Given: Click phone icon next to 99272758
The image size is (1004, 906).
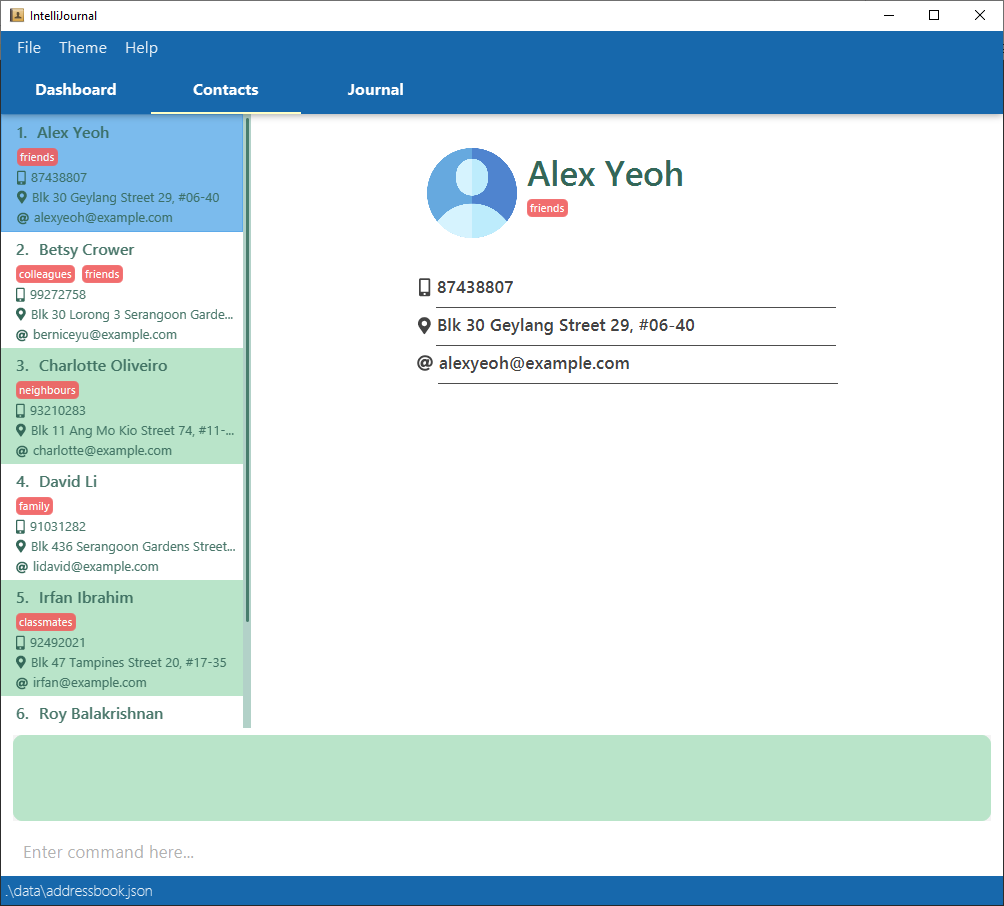Looking at the screenshot, I should [20, 295].
